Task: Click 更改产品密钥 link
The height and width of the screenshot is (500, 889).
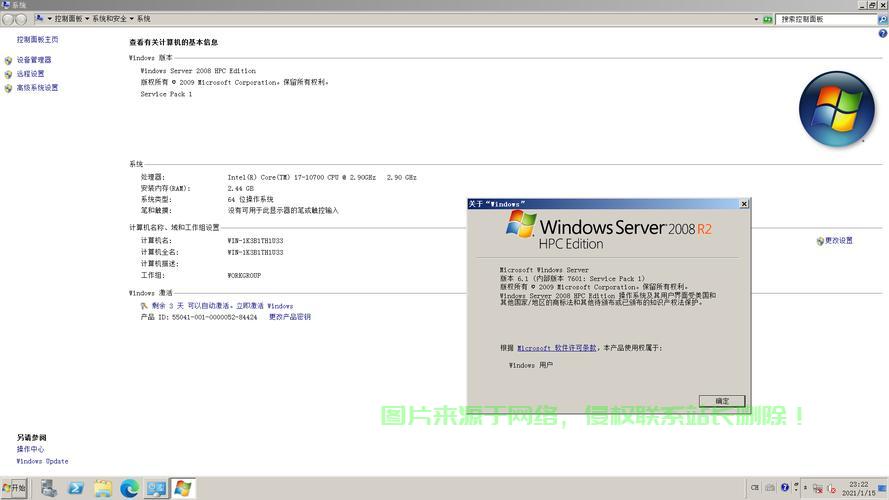Action: pos(290,317)
